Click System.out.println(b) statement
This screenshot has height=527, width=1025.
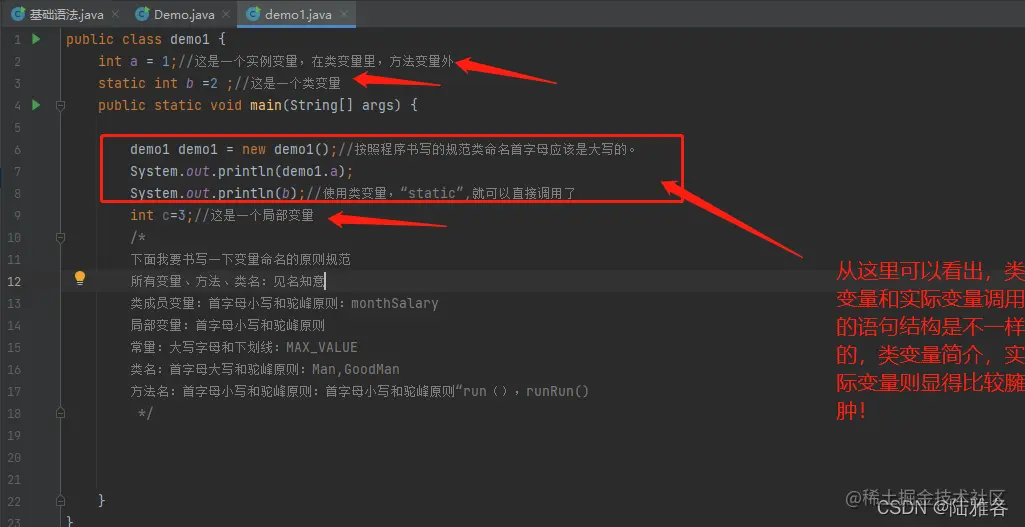218,194
